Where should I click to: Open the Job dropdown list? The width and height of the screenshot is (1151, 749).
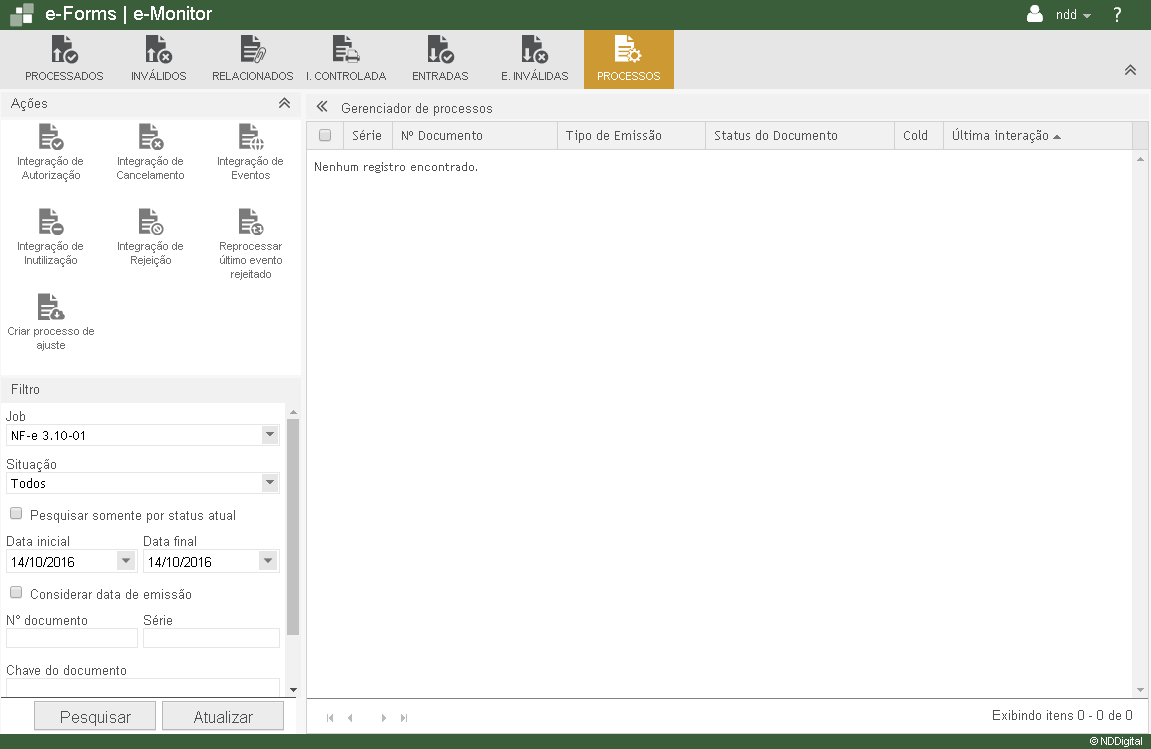pyautogui.click(x=269, y=435)
